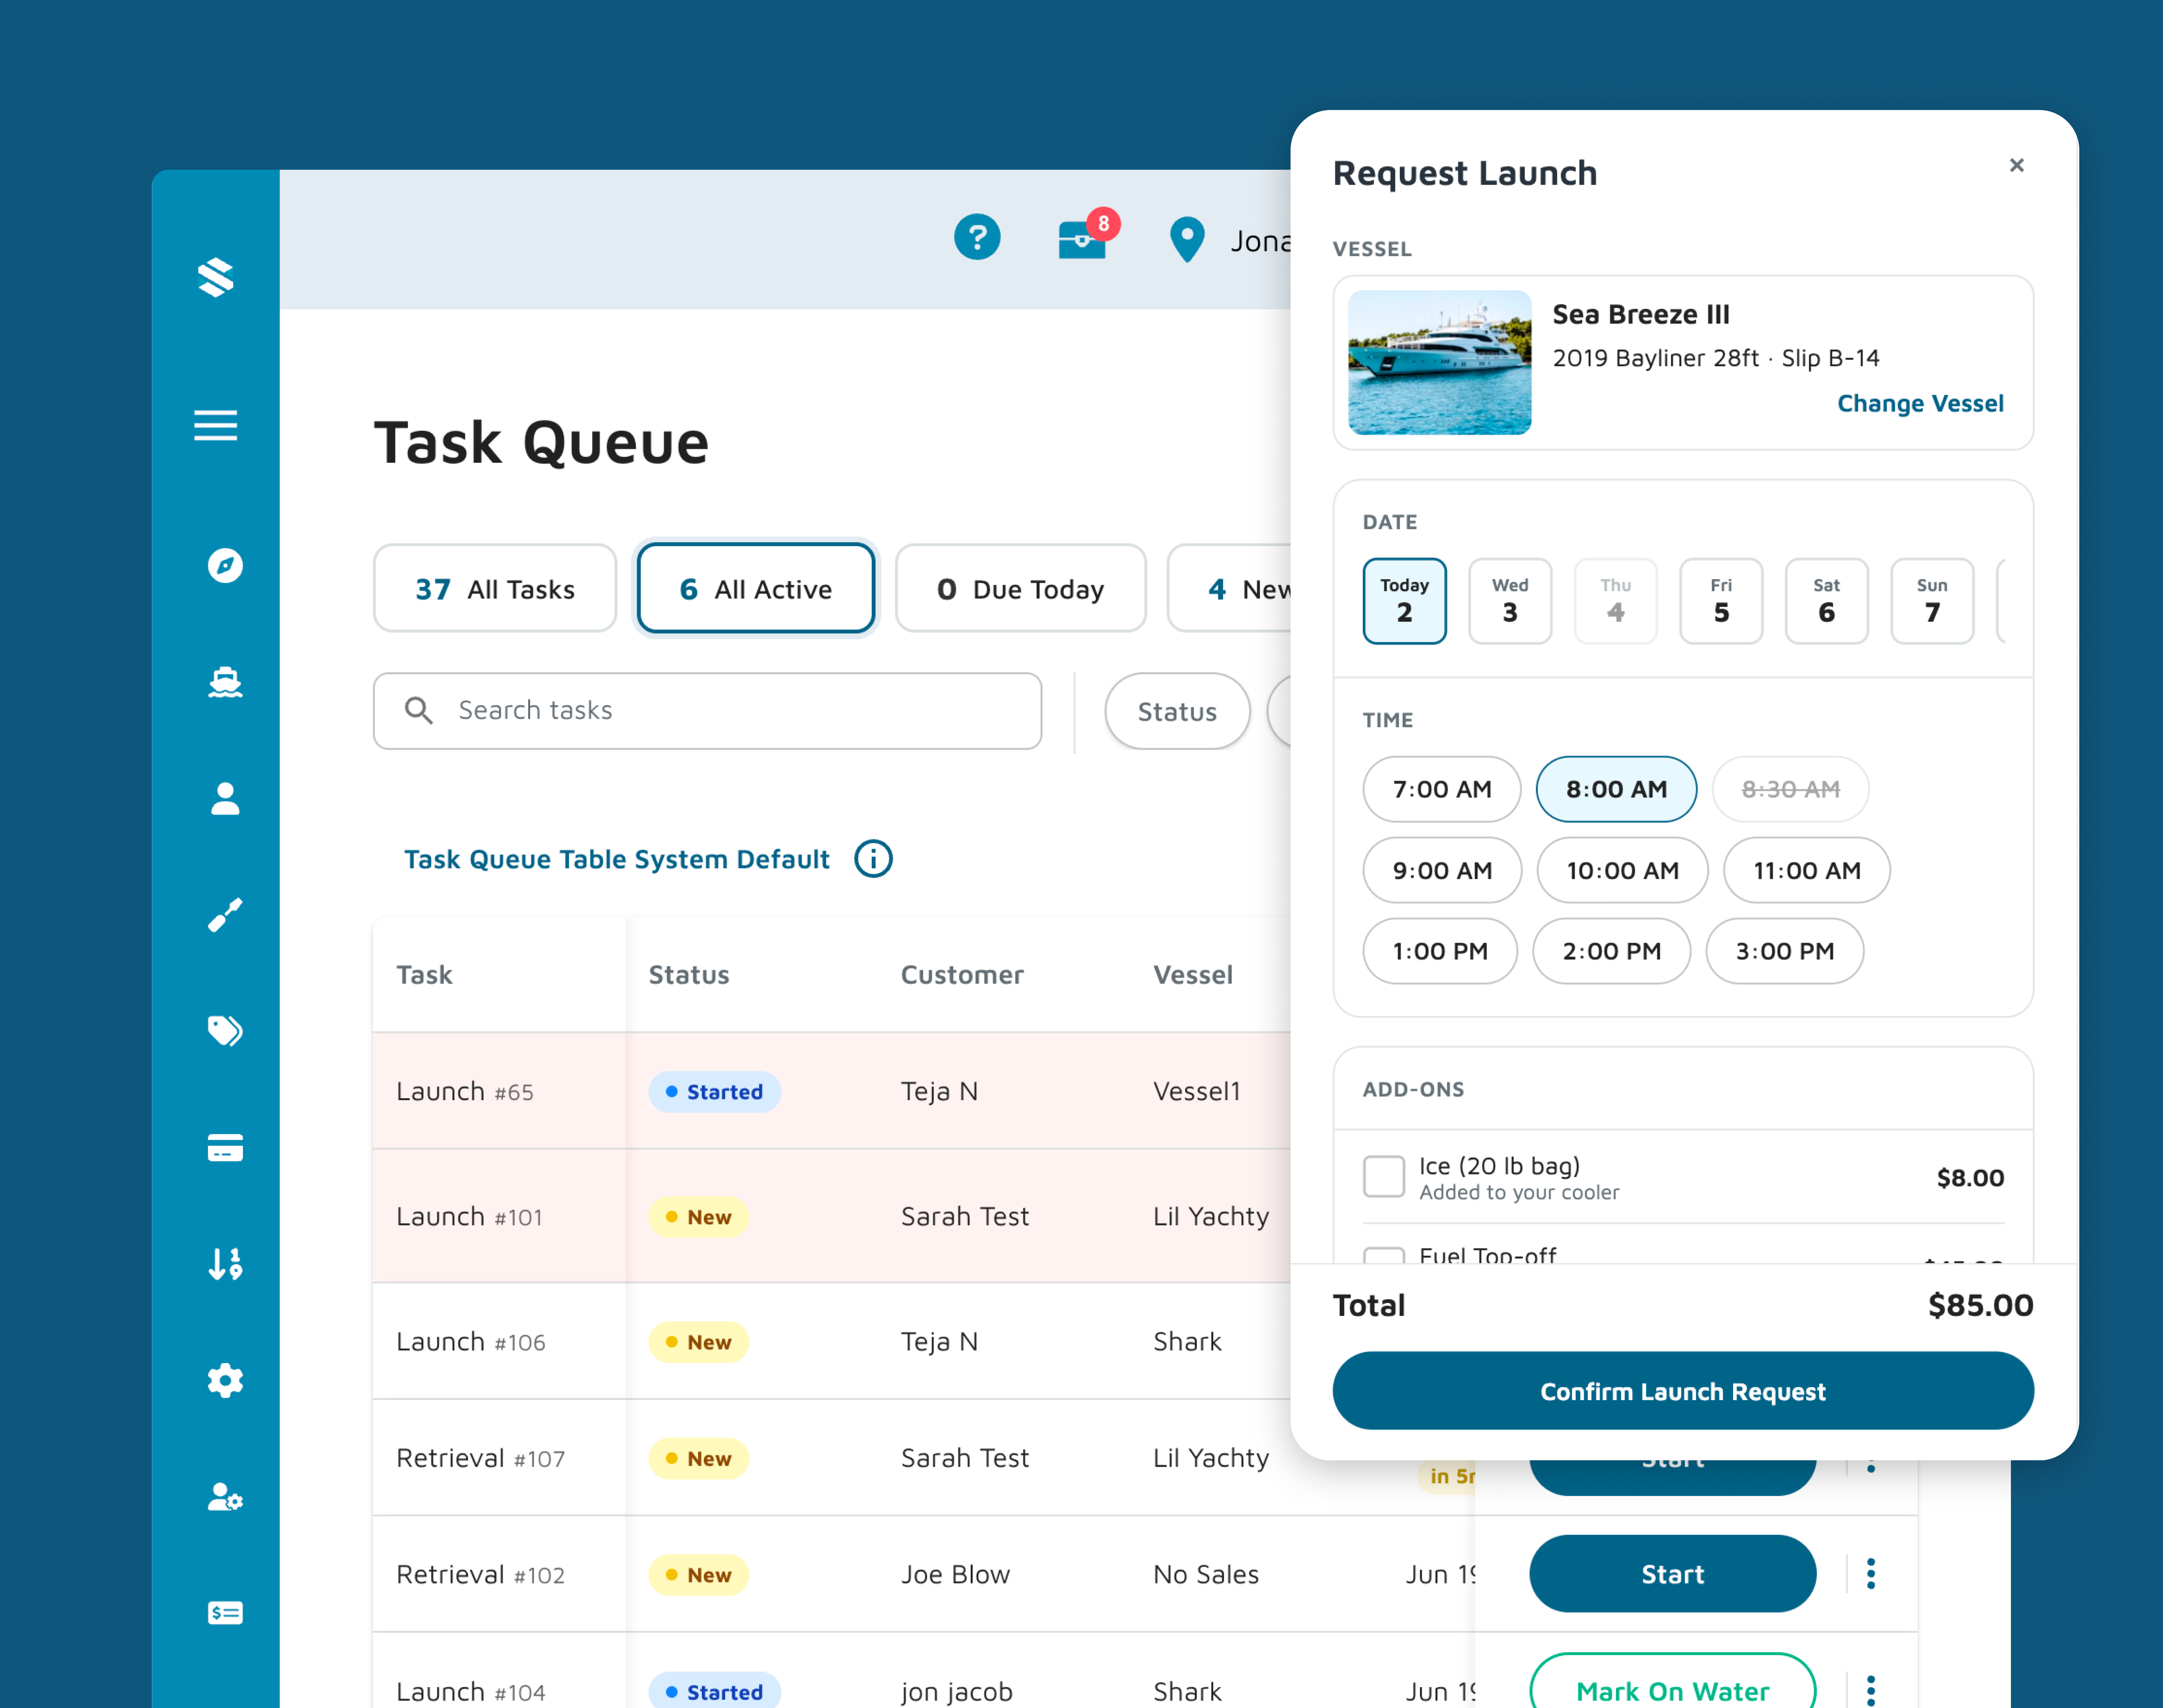Viewport: 2163px width, 1708px height.
Task: Open the hamburger menu in sidebar
Action: [216, 425]
